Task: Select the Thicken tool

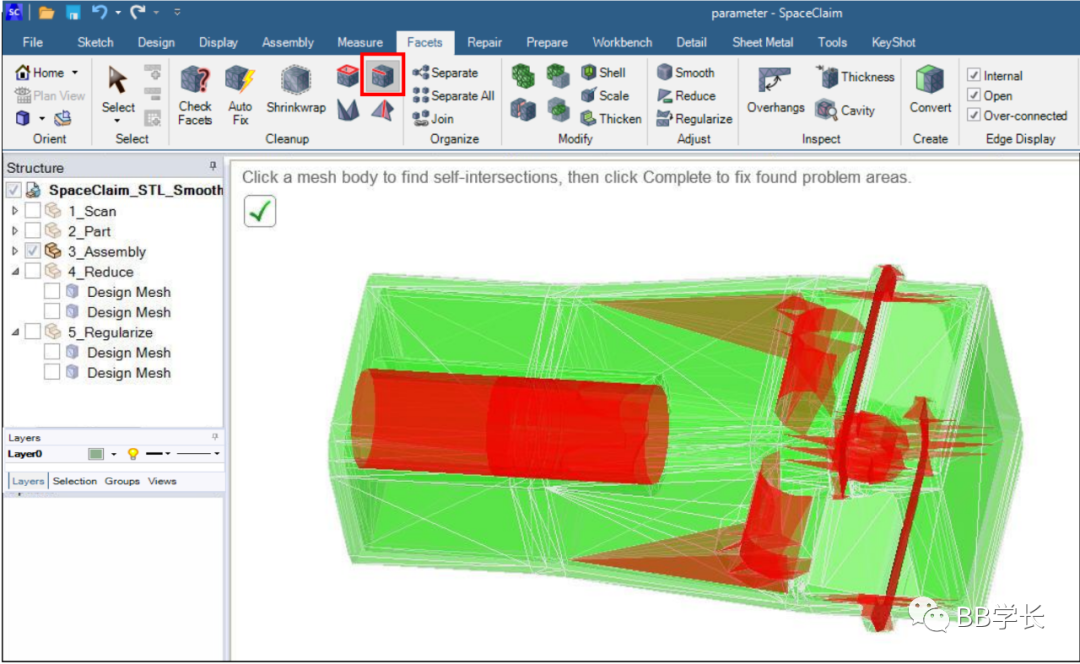Action: click(611, 118)
